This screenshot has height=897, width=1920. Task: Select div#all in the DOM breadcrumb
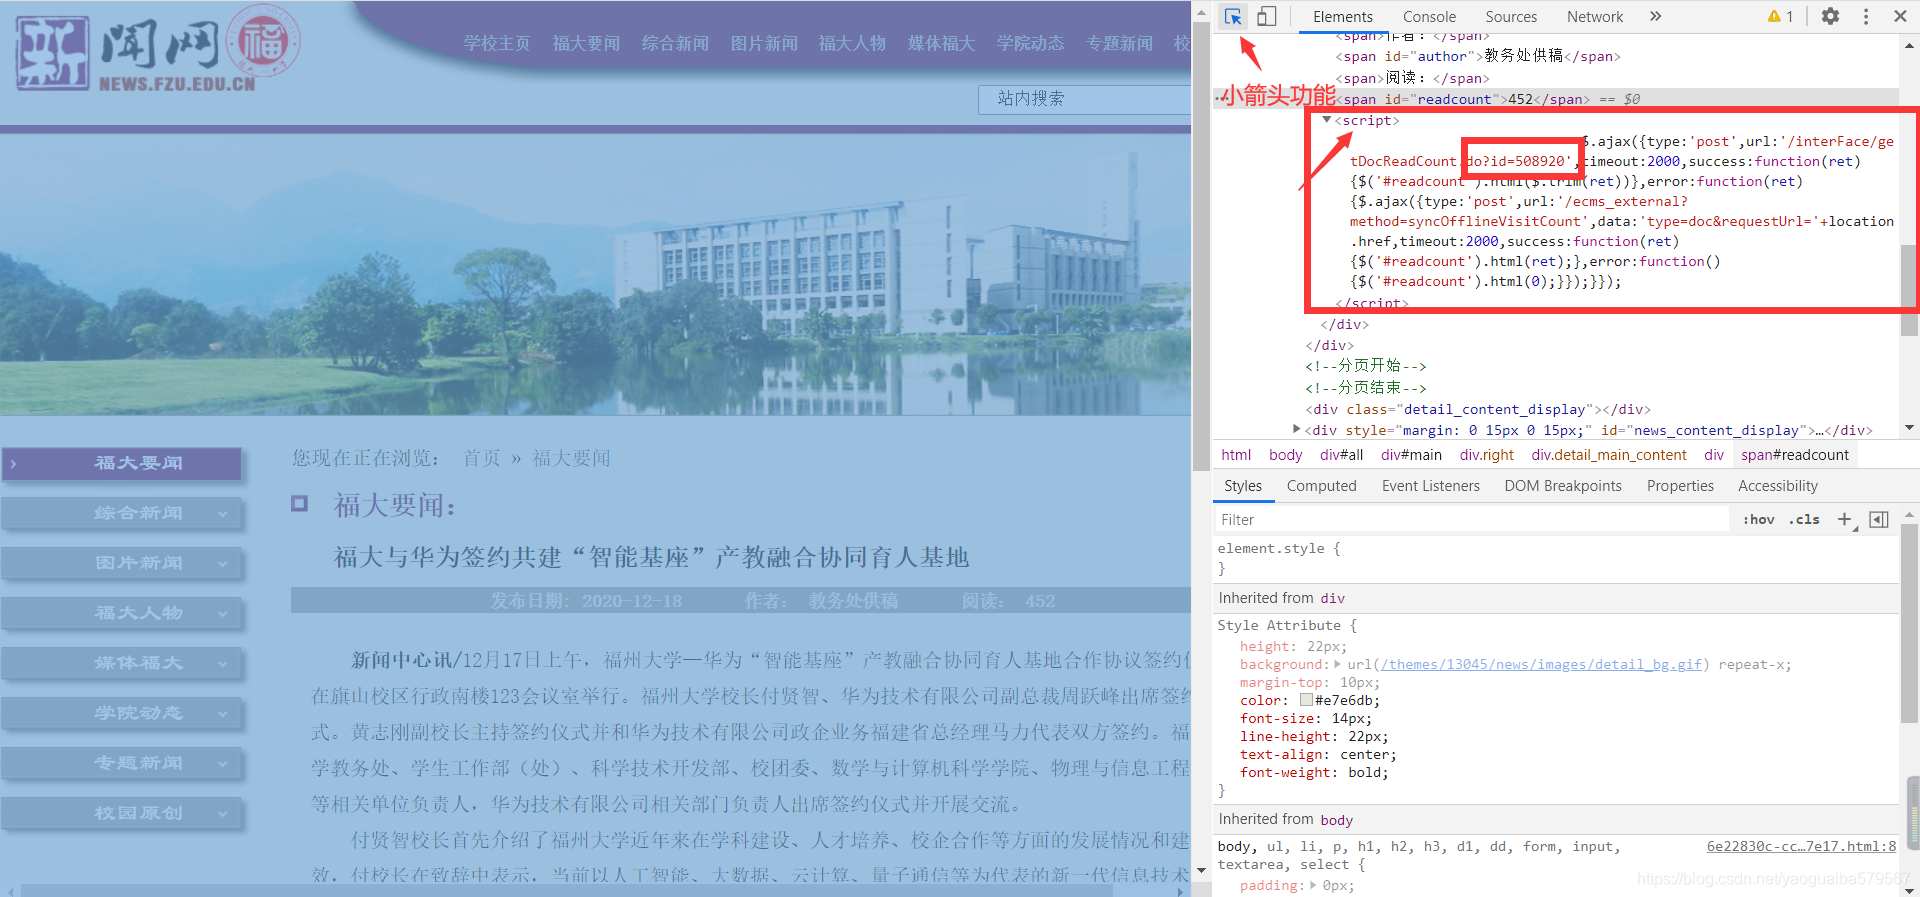pyautogui.click(x=1341, y=455)
